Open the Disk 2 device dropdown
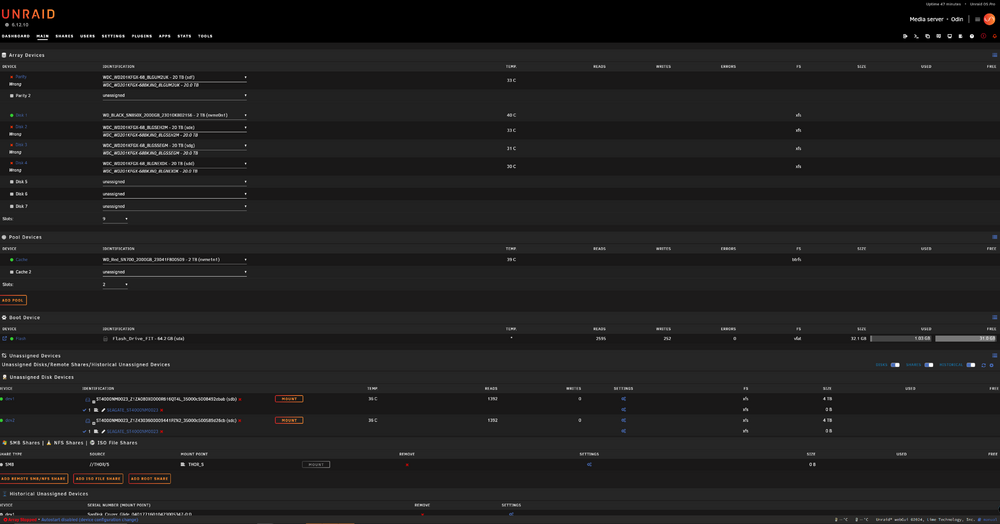1000x524 pixels. click(x=175, y=127)
